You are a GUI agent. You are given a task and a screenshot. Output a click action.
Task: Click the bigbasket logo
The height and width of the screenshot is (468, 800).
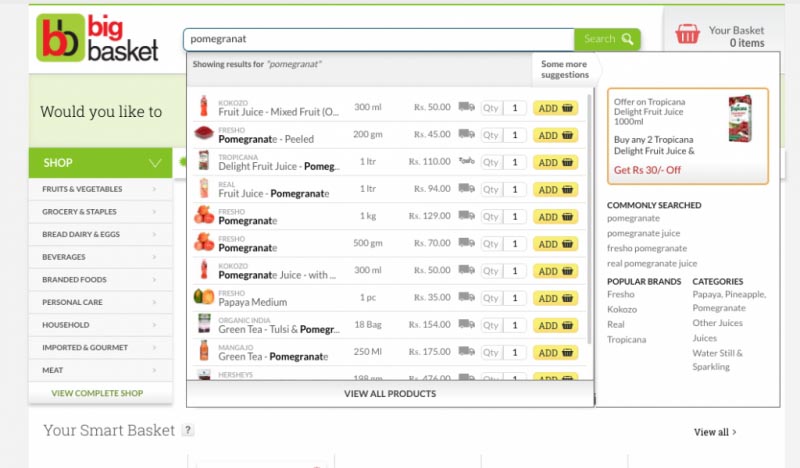click(x=97, y=39)
